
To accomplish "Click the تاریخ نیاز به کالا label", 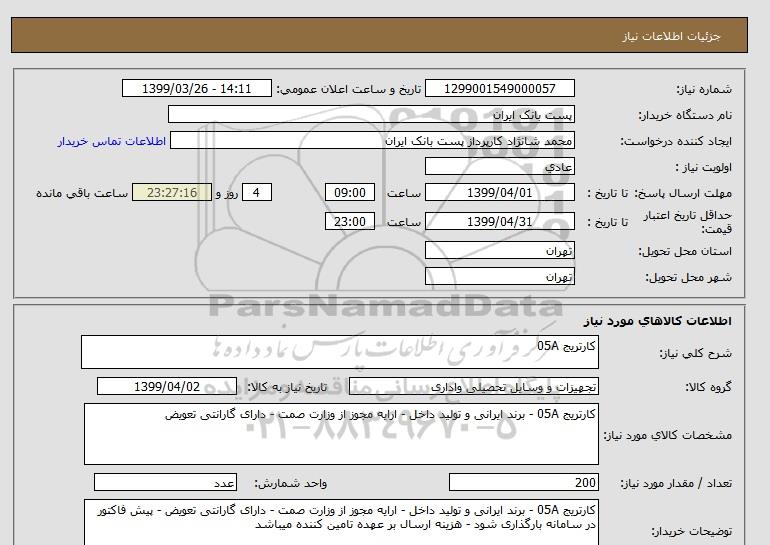I will point(287,387).
